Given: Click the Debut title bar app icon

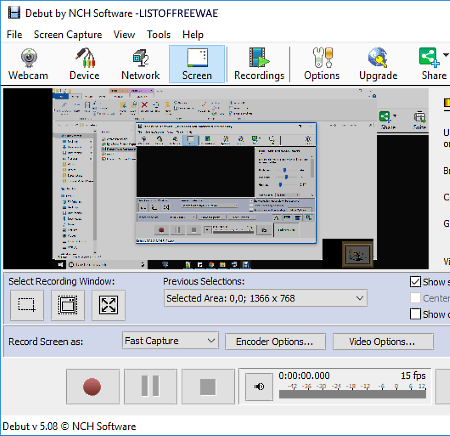Looking at the screenshot, I should [14, 13].
